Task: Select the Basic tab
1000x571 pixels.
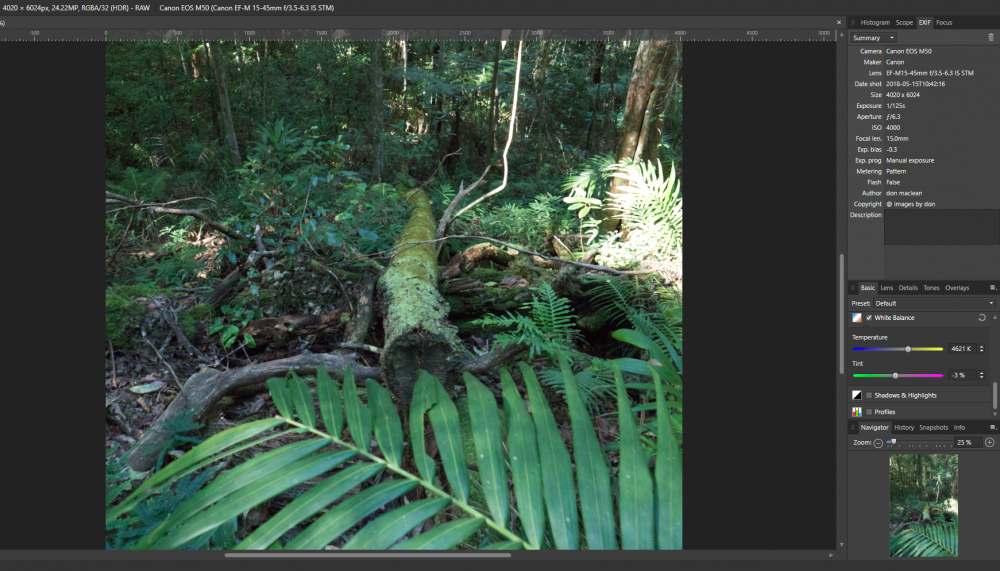Action: point(867,288)
